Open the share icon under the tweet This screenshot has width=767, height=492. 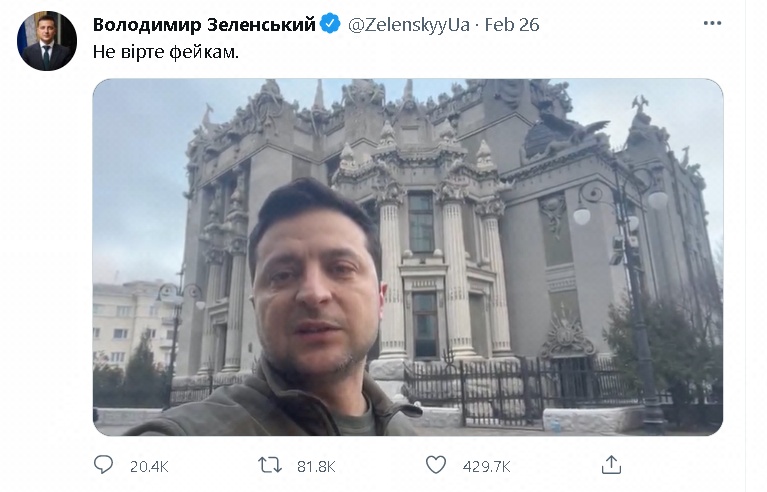click(x=611, y=465)
